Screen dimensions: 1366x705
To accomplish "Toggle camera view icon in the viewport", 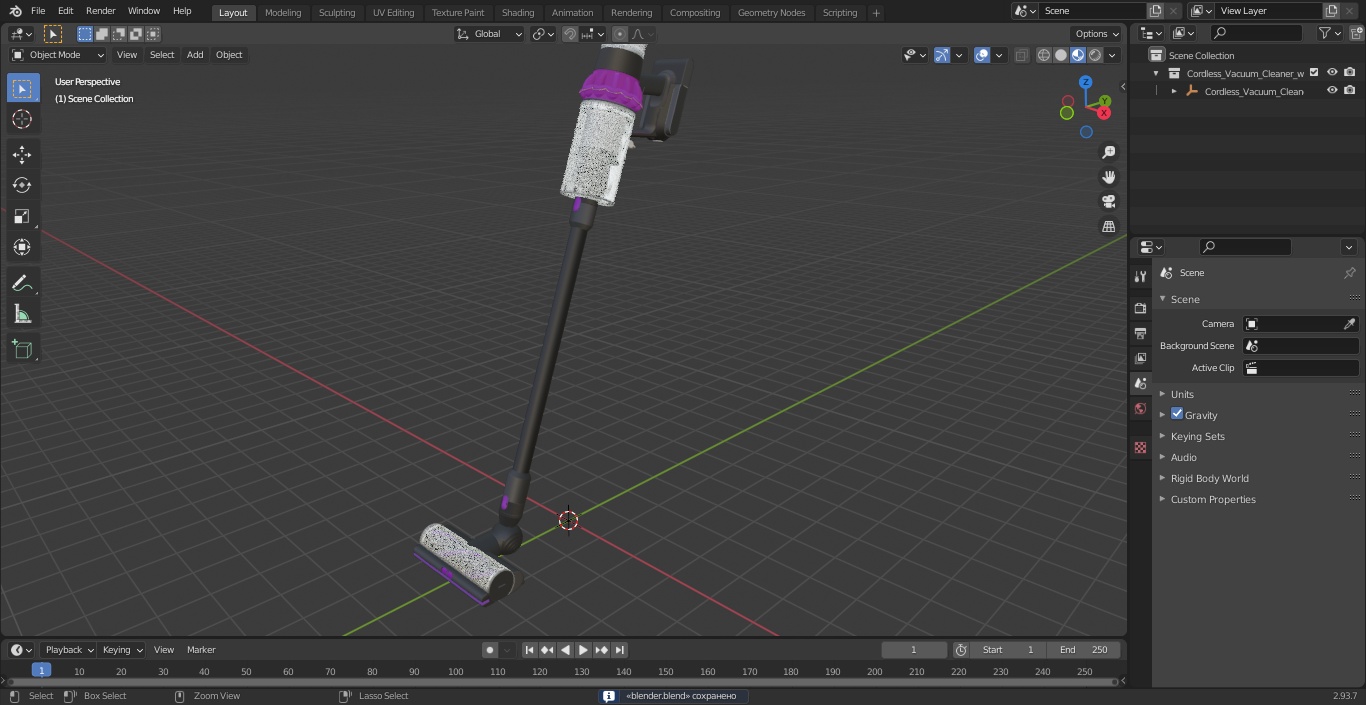I will 1108,202.
